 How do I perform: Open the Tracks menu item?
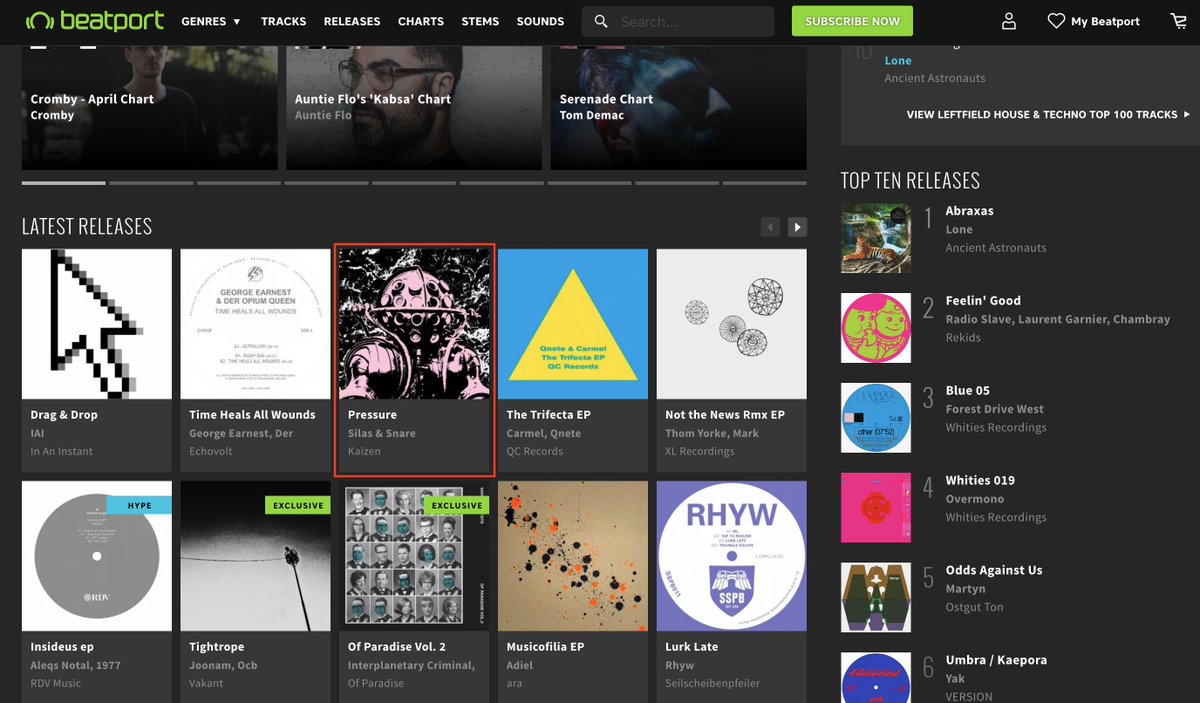coord(284,21)
